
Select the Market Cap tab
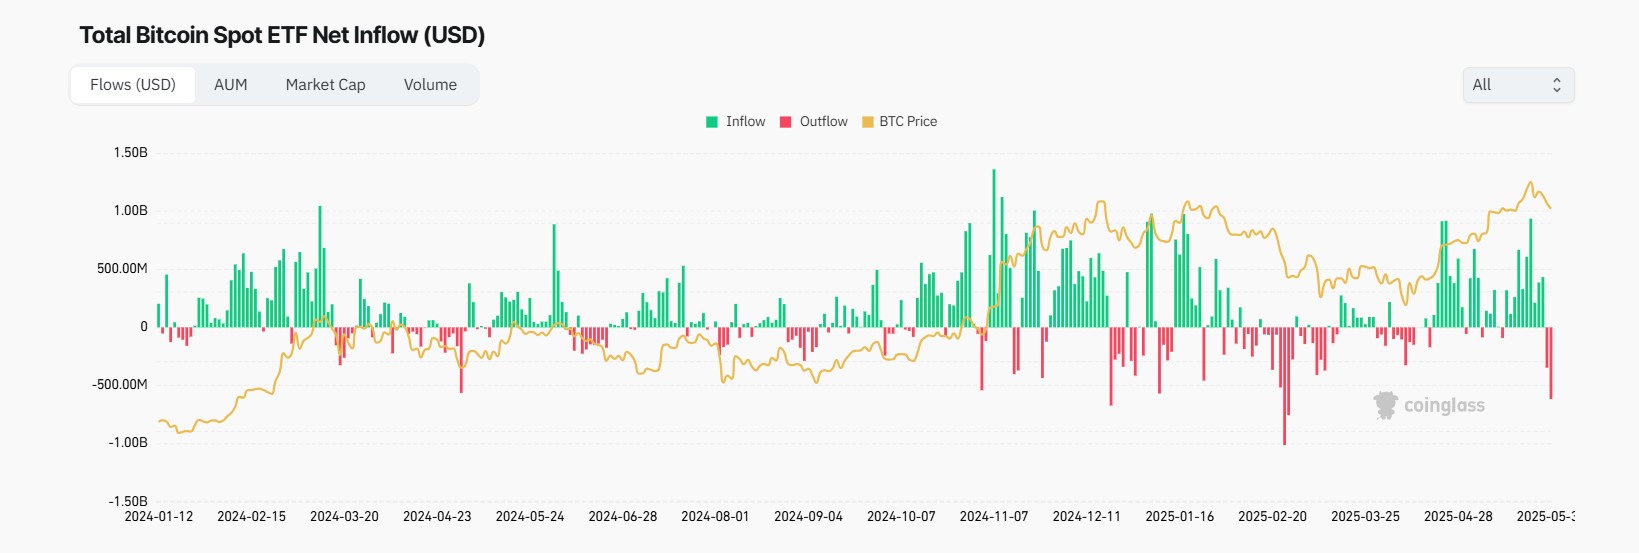(x=325, y=85)
